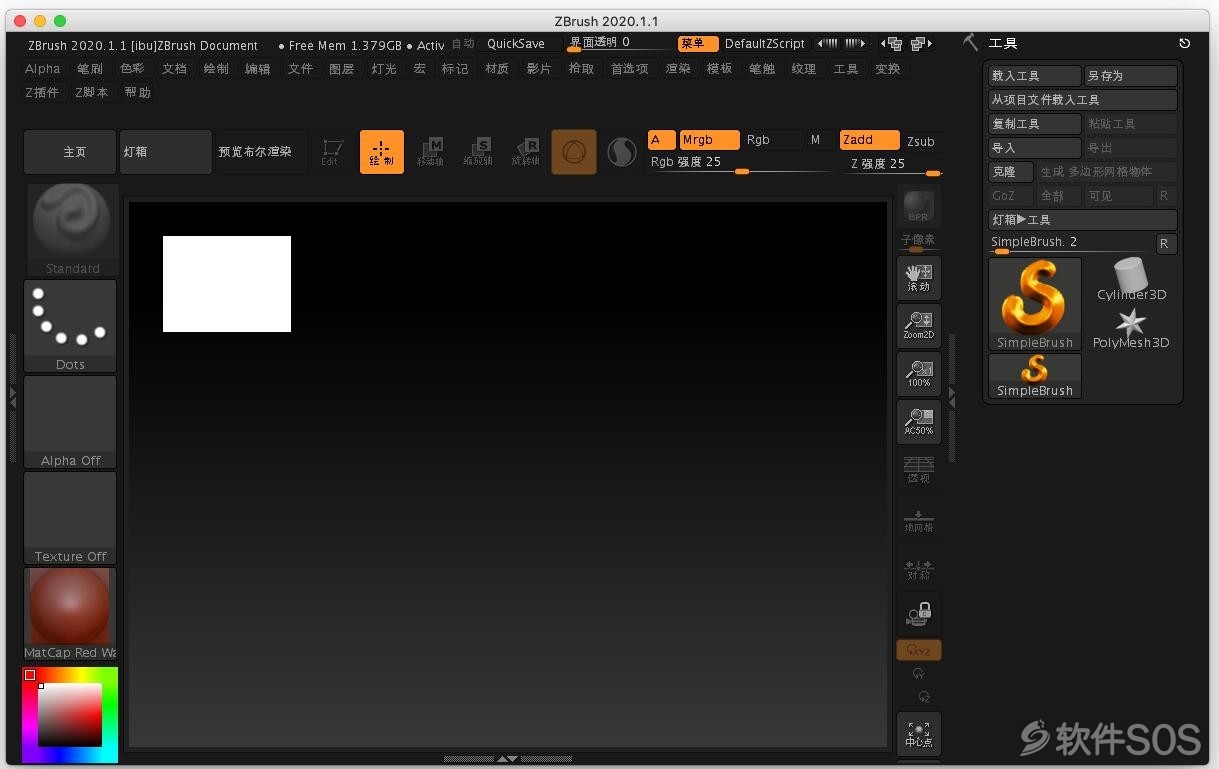Open the Dots stroke selector
The width and height of the screenshot is (1219, 769).
click(x=70, y=326)
